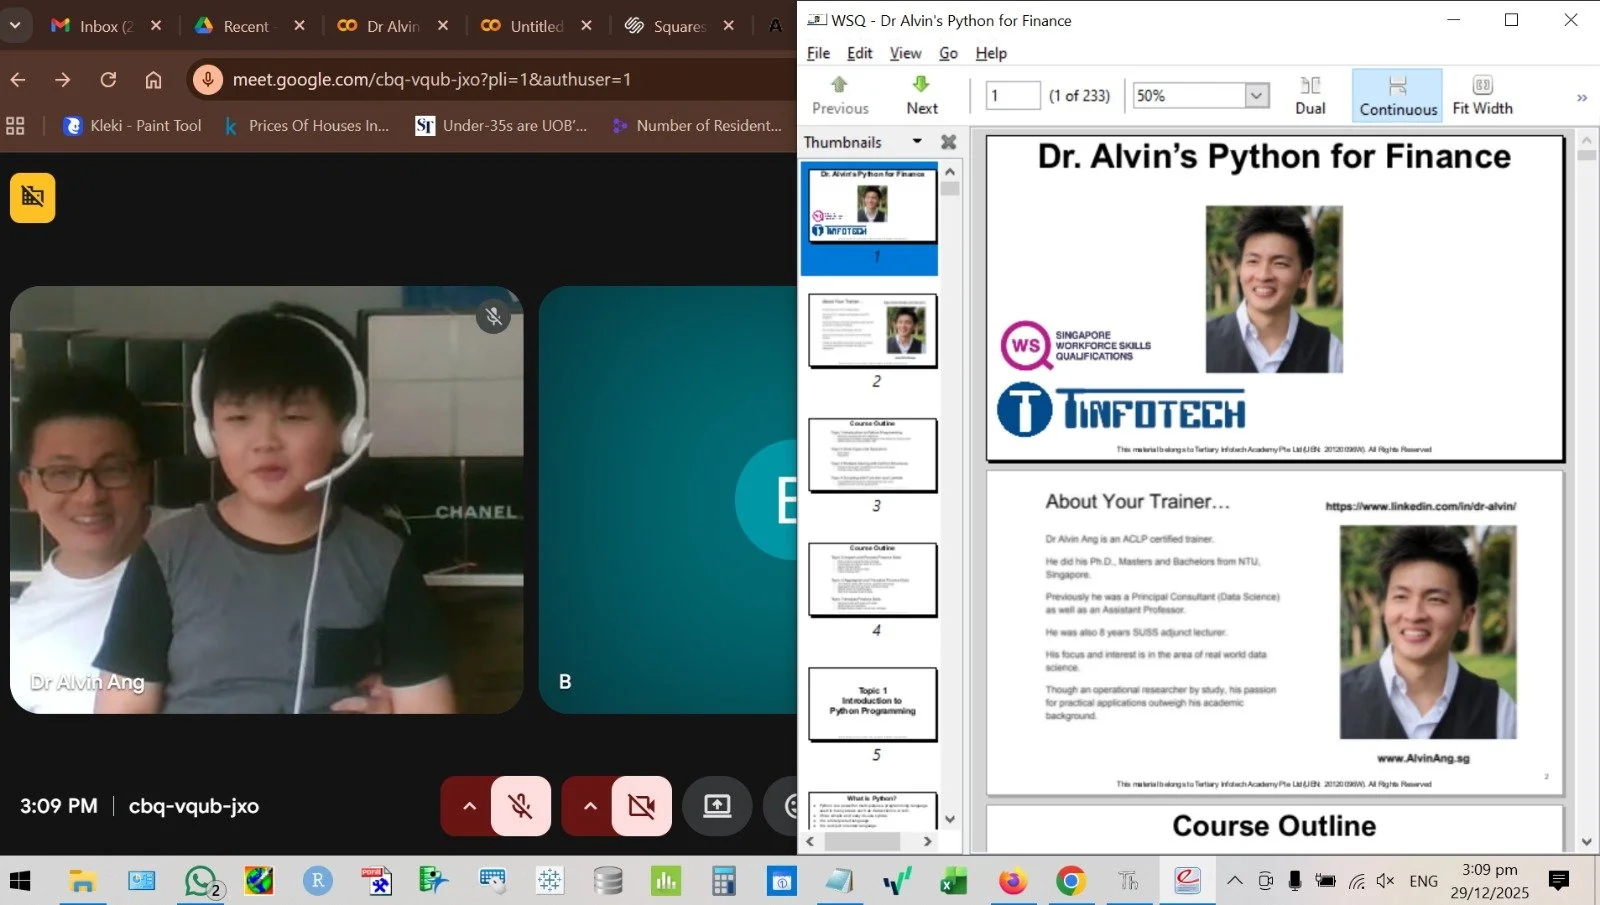Open Prices Of Houses bookmark
The height and width of the screenshot is (905, 1600).
(307, 126)
